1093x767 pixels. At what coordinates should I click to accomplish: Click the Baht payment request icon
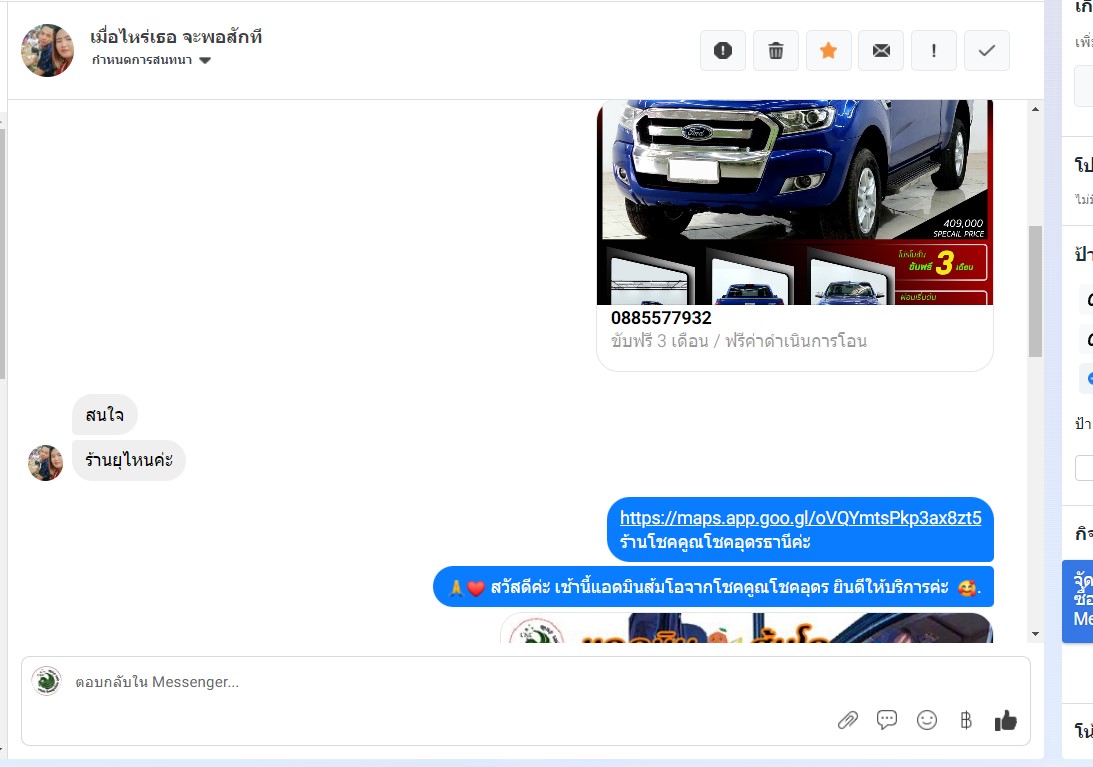pyautogui.click(x=965, y=720)
